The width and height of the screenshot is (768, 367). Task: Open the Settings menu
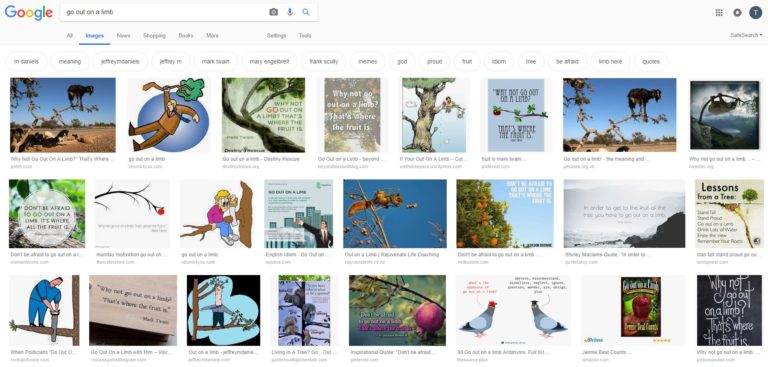[x=276, y=36]
